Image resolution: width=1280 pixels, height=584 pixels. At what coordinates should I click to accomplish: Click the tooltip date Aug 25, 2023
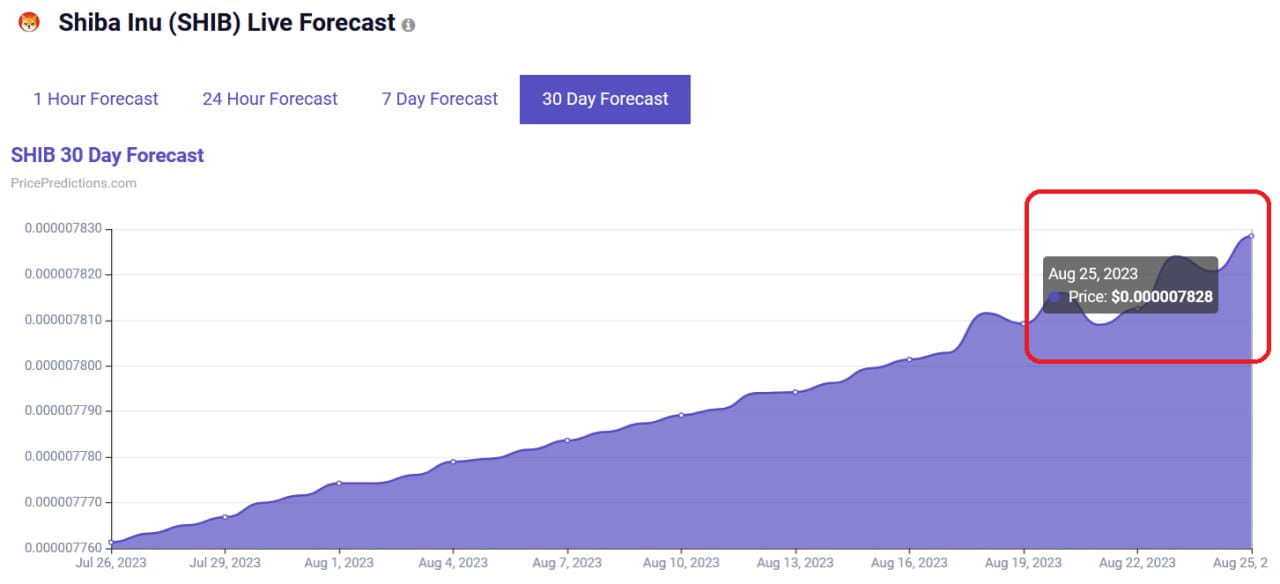pyautogui.click(x=1093, y=273)
